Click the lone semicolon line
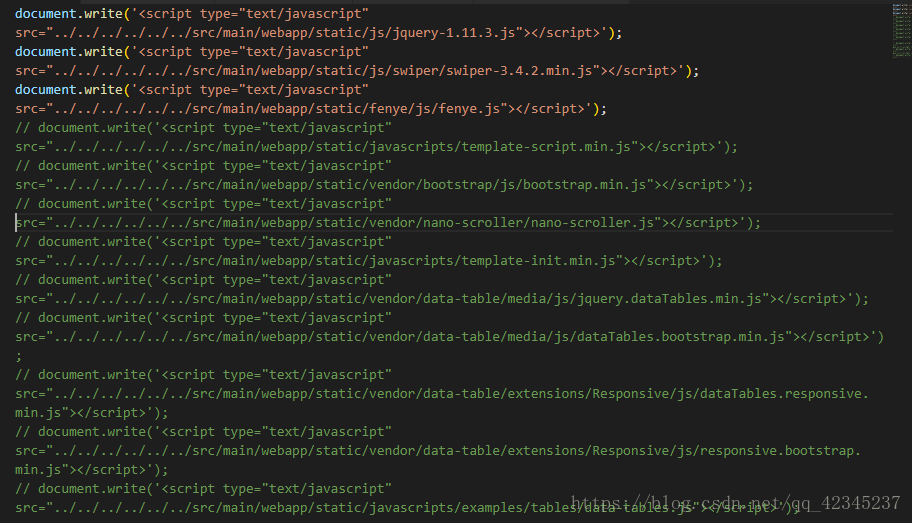The image size is (912, 523). (19, 355)
